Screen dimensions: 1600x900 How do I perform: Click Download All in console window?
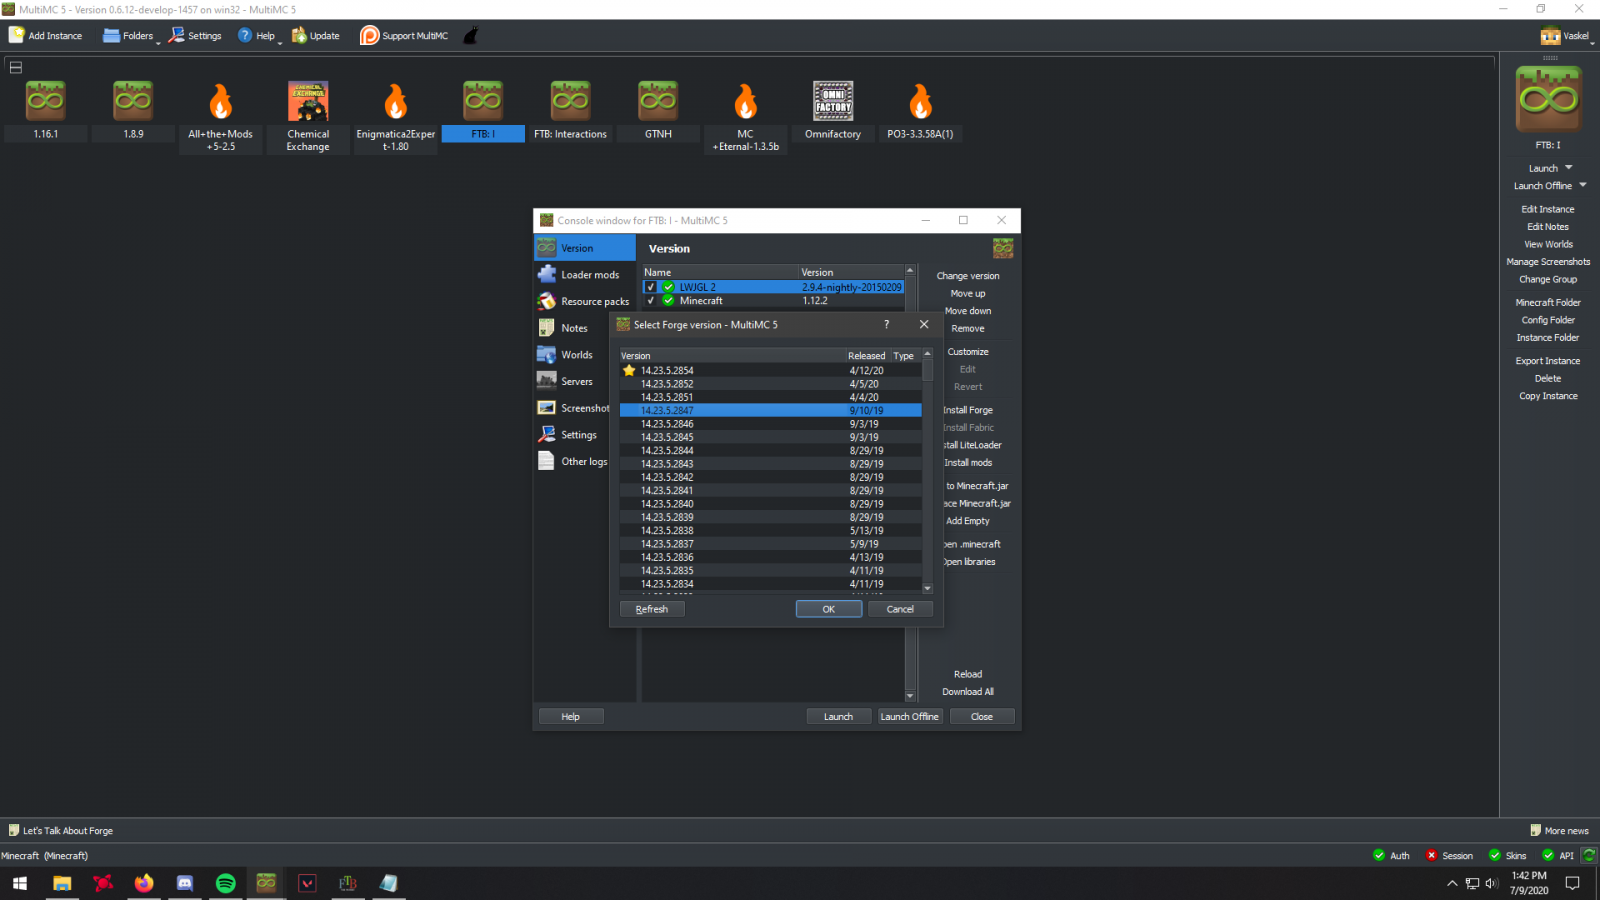968,692
